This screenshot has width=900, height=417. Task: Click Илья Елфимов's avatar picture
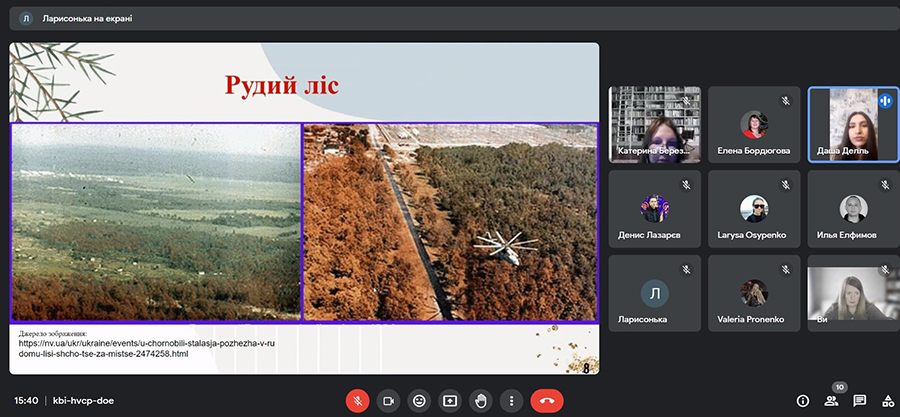click(x=854, y=209)
